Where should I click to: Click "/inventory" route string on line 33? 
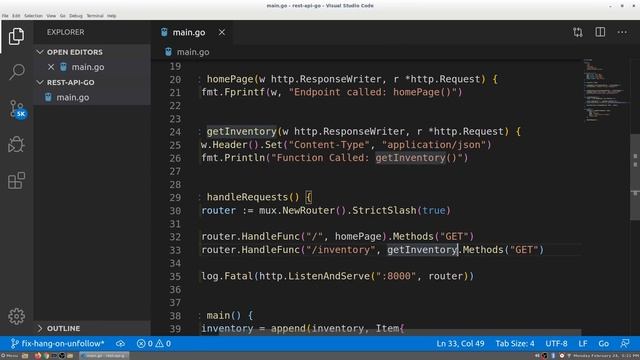(x=340, y=249)
